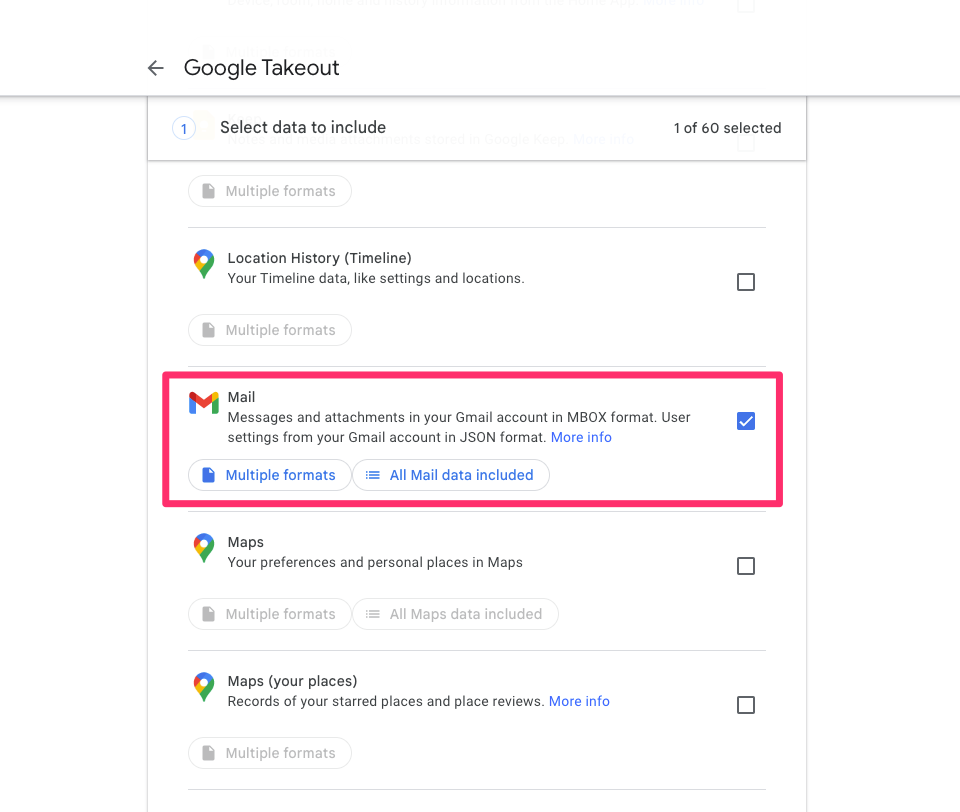Check the Maps checkbox
The height and width of the screenshot is (812, 960).
[x=746, y=566]
